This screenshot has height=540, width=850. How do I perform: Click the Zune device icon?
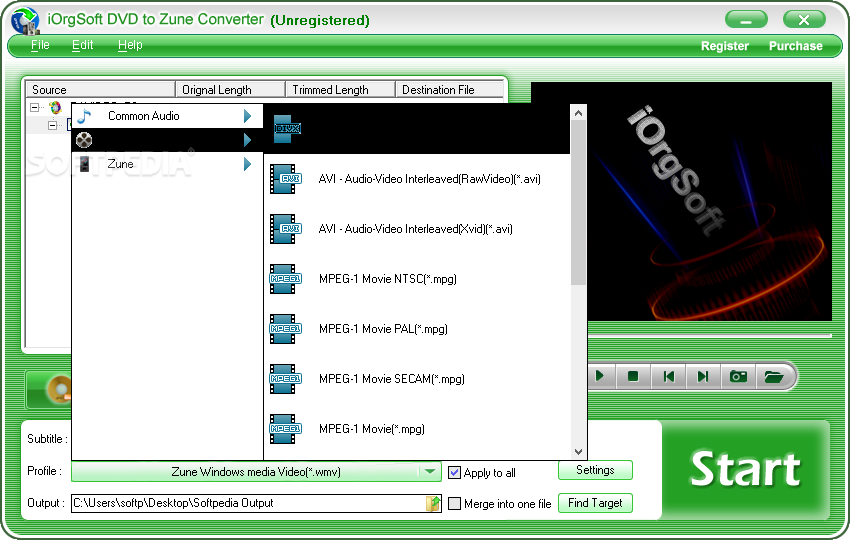84,164
